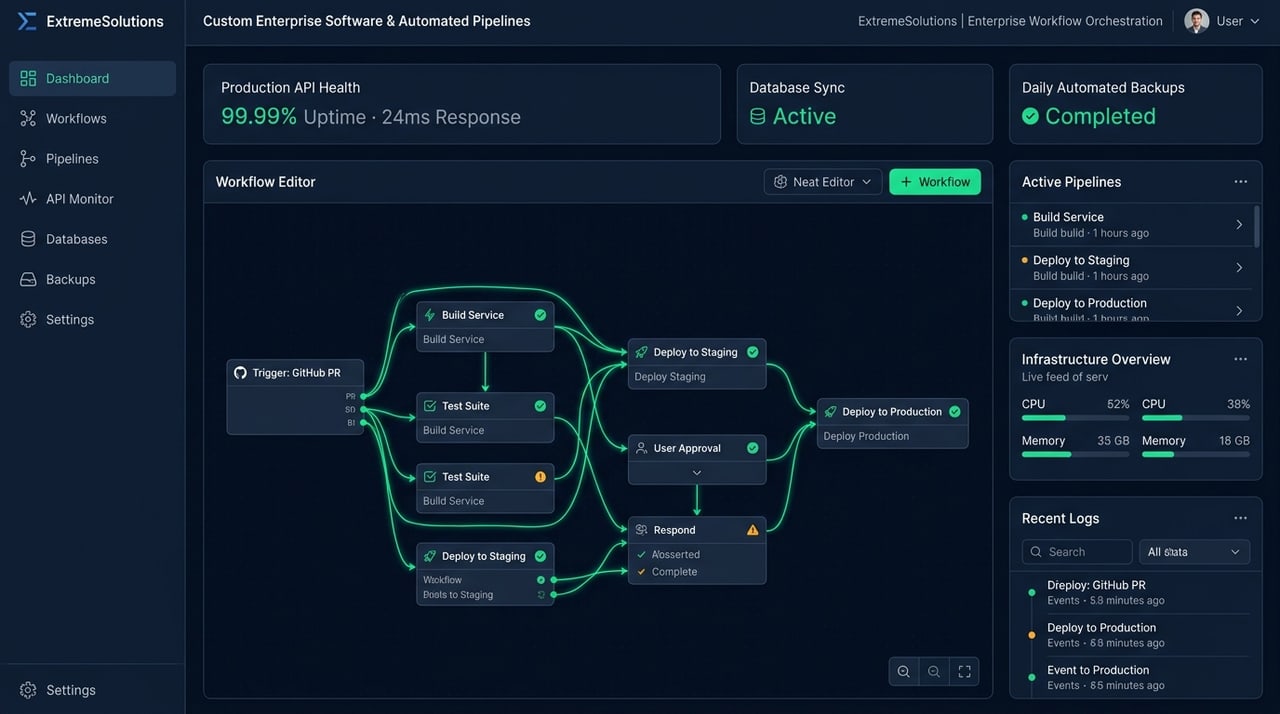Toggle status check on lower-left Deploy to Staging node
Screen dimensions: 1280x714
540,556
